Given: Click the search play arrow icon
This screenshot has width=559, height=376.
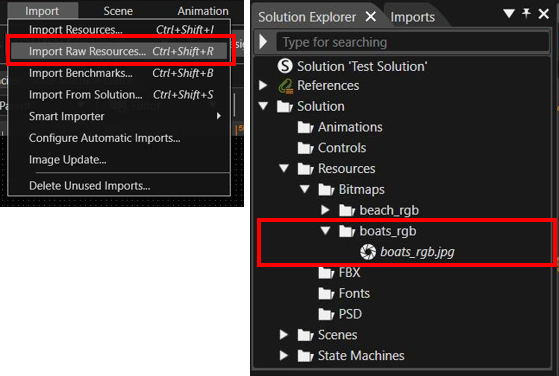Looking at the screenshot, I should (x=263, y=42).
